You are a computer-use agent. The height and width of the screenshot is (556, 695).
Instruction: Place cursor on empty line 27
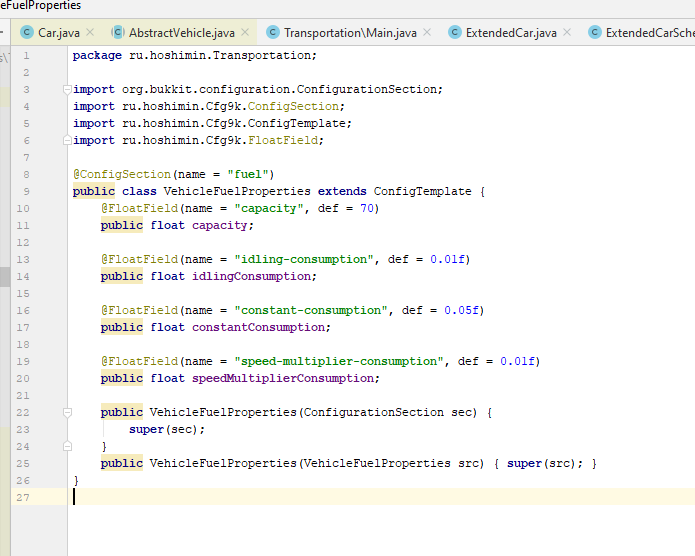coord(300,497)
